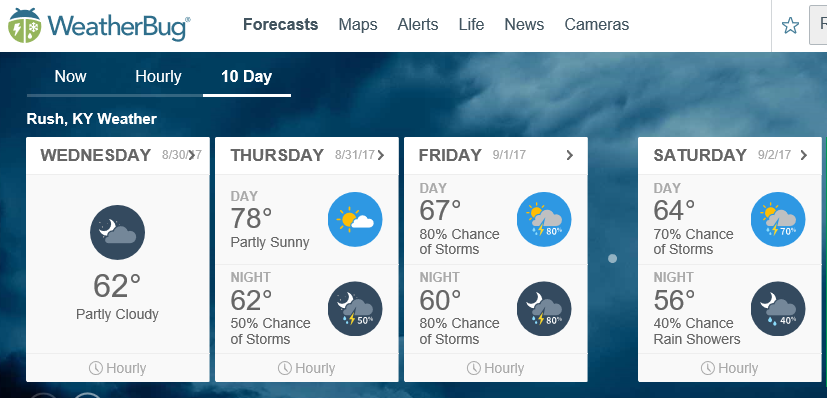The width and height of the screenshot is (827, 398).
Task: Click Thursday's partly sunny day icon
Action: click(x=355, y=219)
